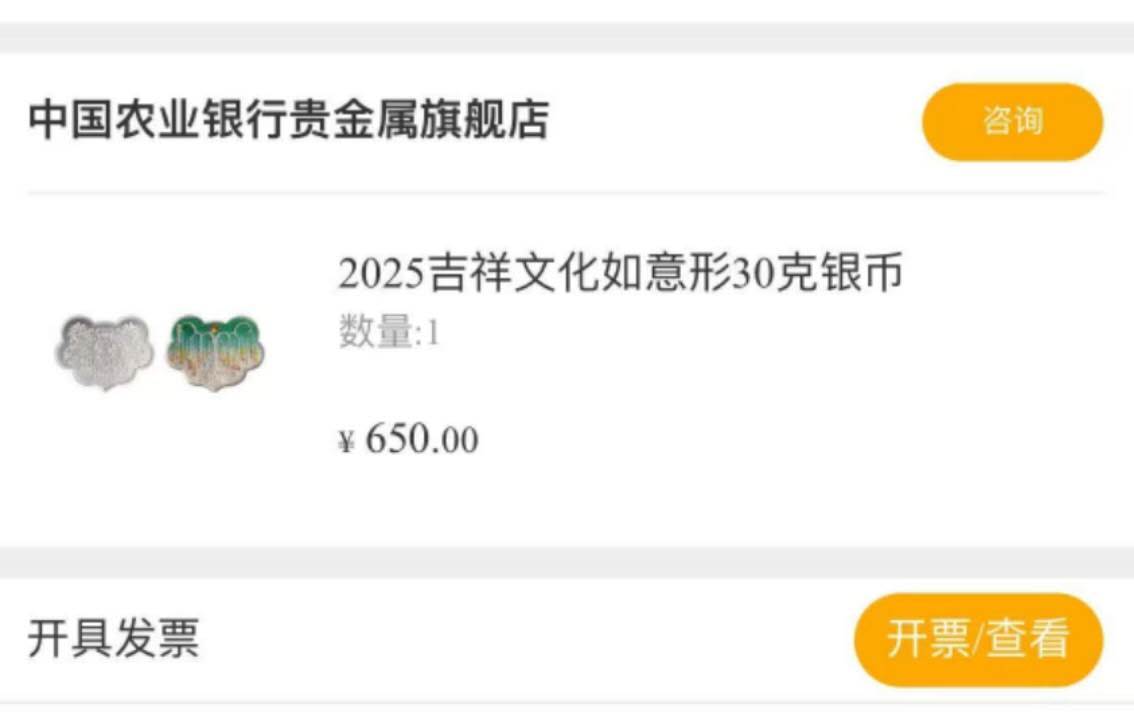
Task: Click the 2025 year in the product title
Action: pyautogui.click(x=381, y=274)
